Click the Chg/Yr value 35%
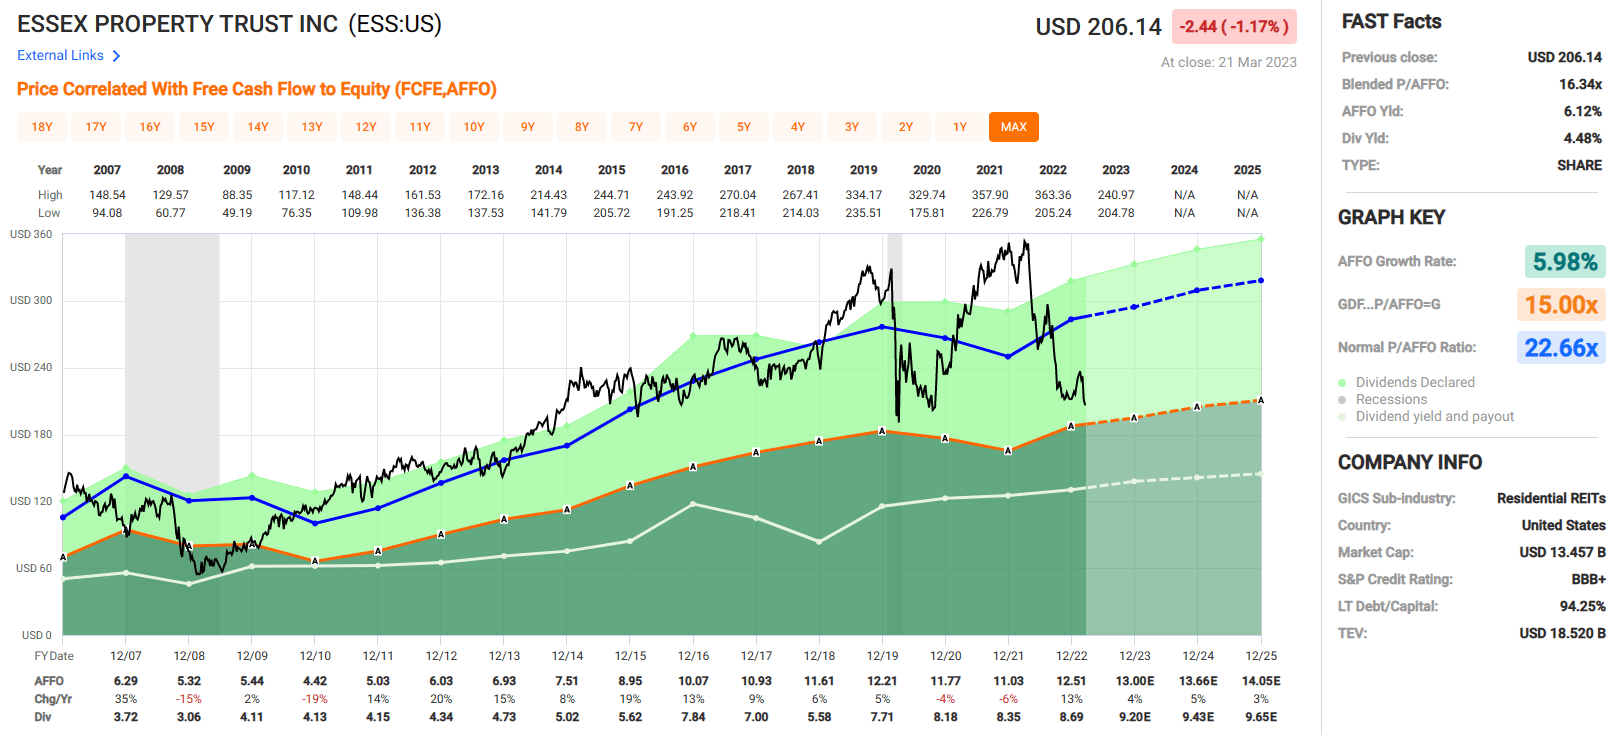 tap(126, 699)
